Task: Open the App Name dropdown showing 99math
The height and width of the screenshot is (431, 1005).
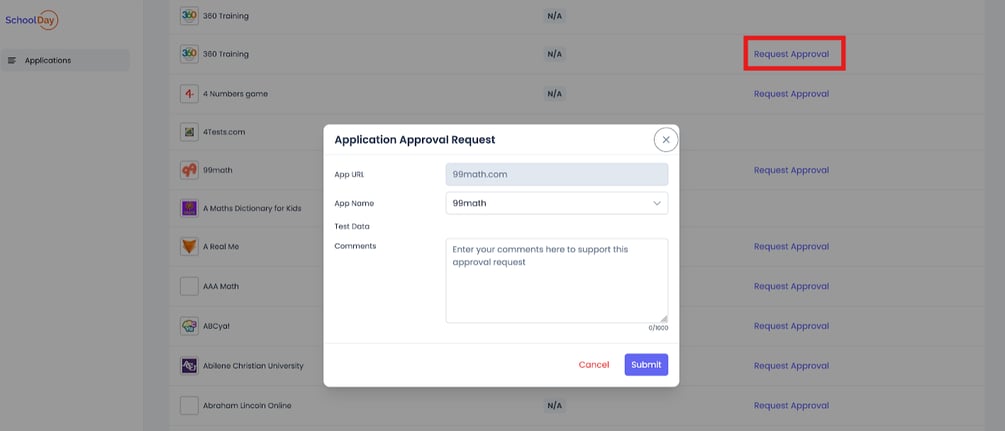Action: tap(556, 203)
